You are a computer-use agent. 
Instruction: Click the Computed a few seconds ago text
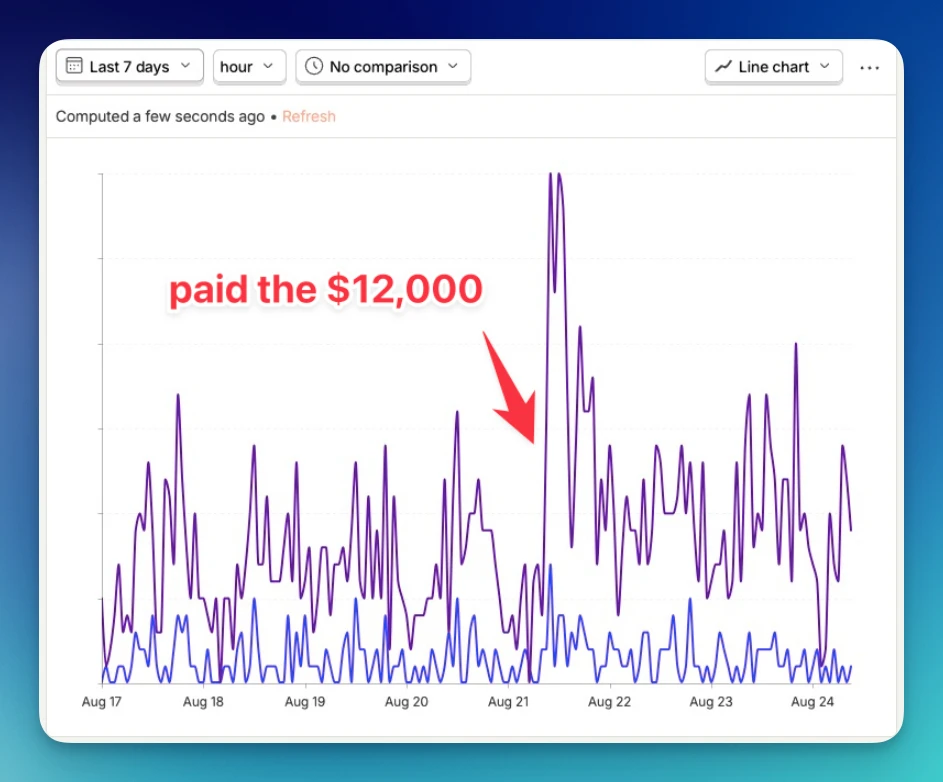160,116
